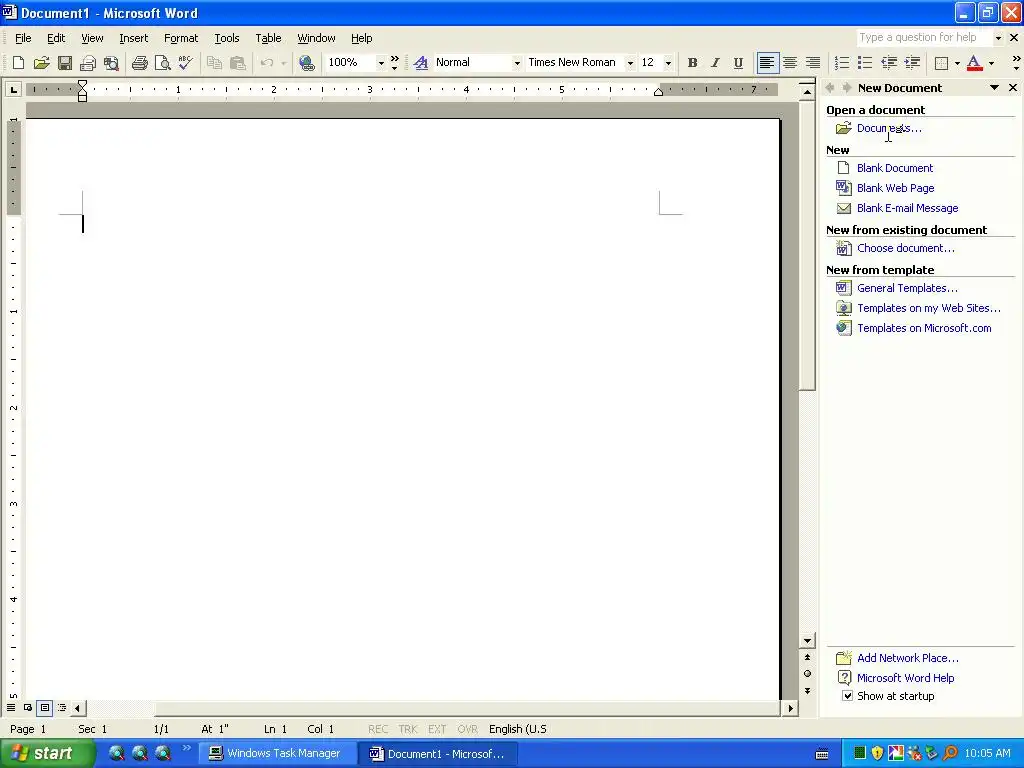Center align text in toolbar

(790, 63)
